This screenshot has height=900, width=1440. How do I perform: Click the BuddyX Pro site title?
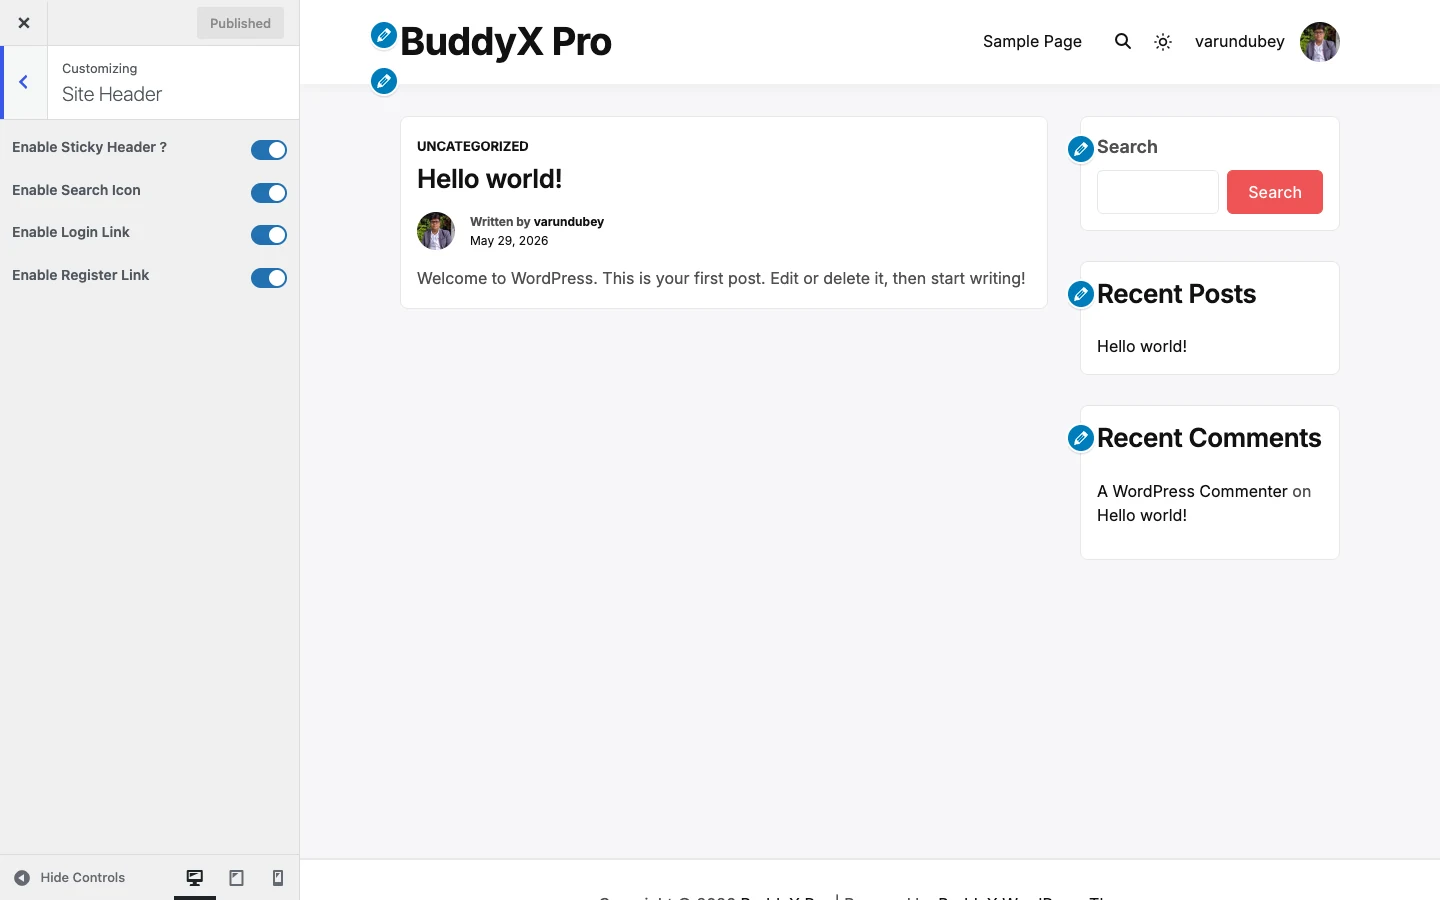pos(506,42)
